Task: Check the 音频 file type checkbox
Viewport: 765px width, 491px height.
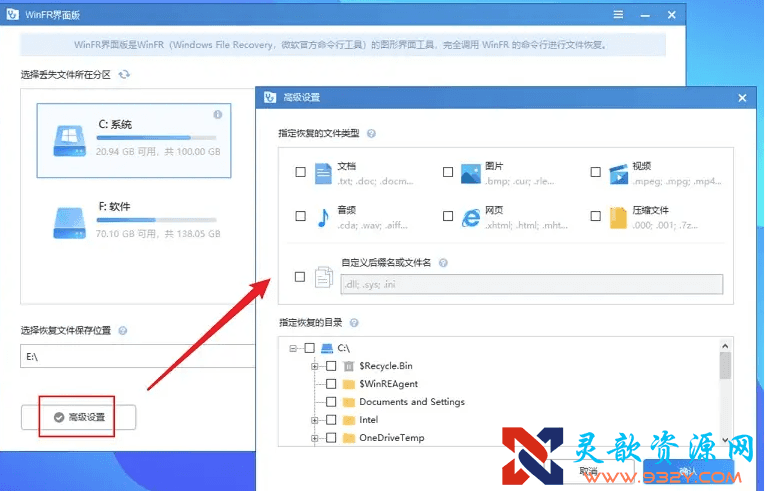Action: click(x=301, y=216)
